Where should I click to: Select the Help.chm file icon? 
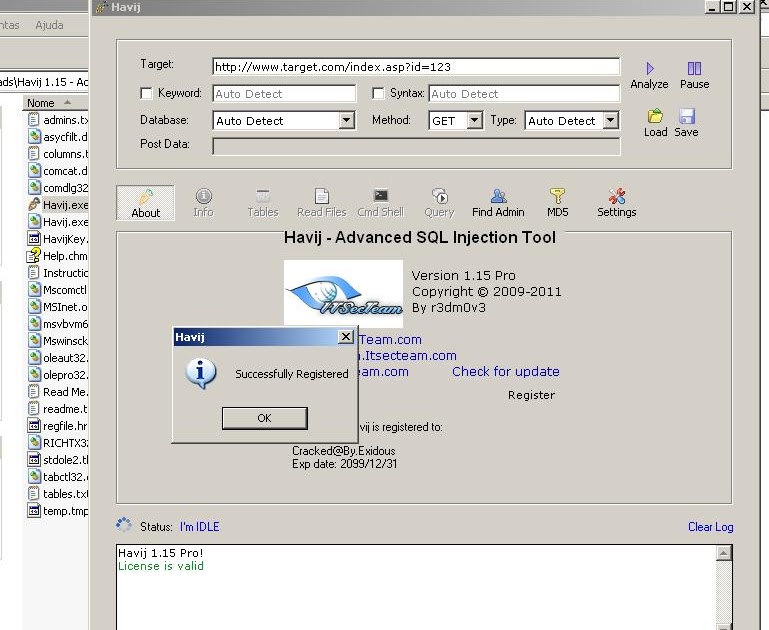[x=33, y=255]
